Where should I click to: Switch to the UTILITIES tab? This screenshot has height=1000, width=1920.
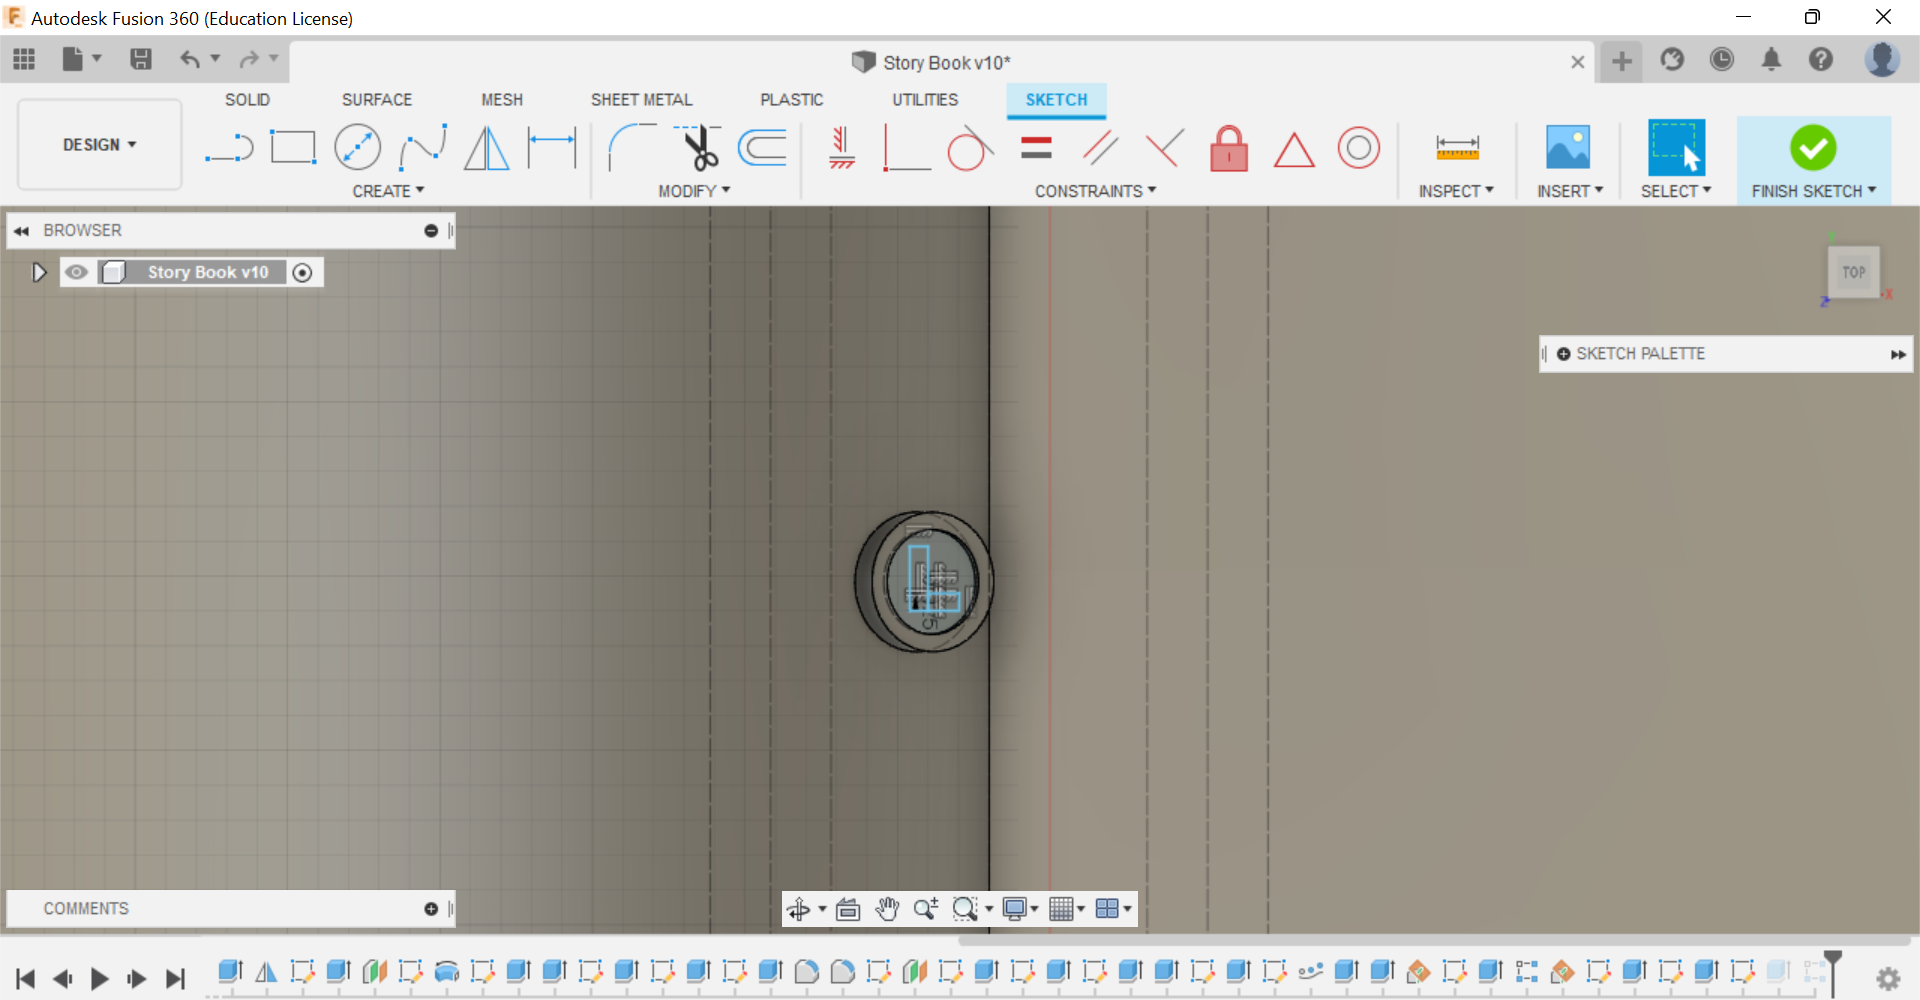click(925, 100)
